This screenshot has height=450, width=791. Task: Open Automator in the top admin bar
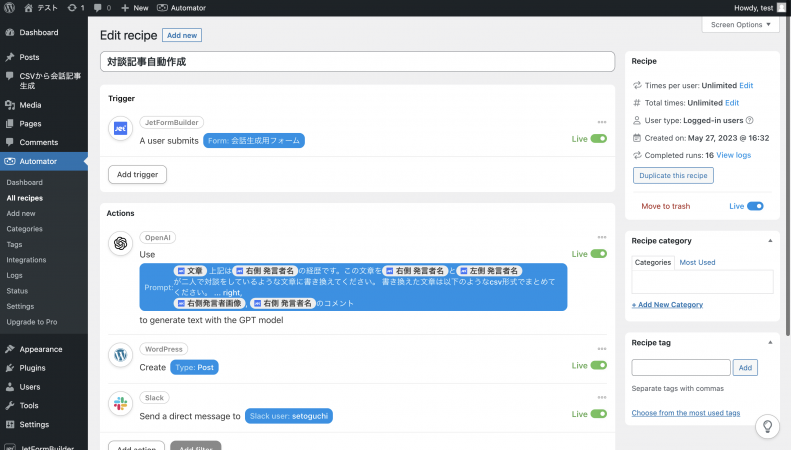(x=182, y=8)
